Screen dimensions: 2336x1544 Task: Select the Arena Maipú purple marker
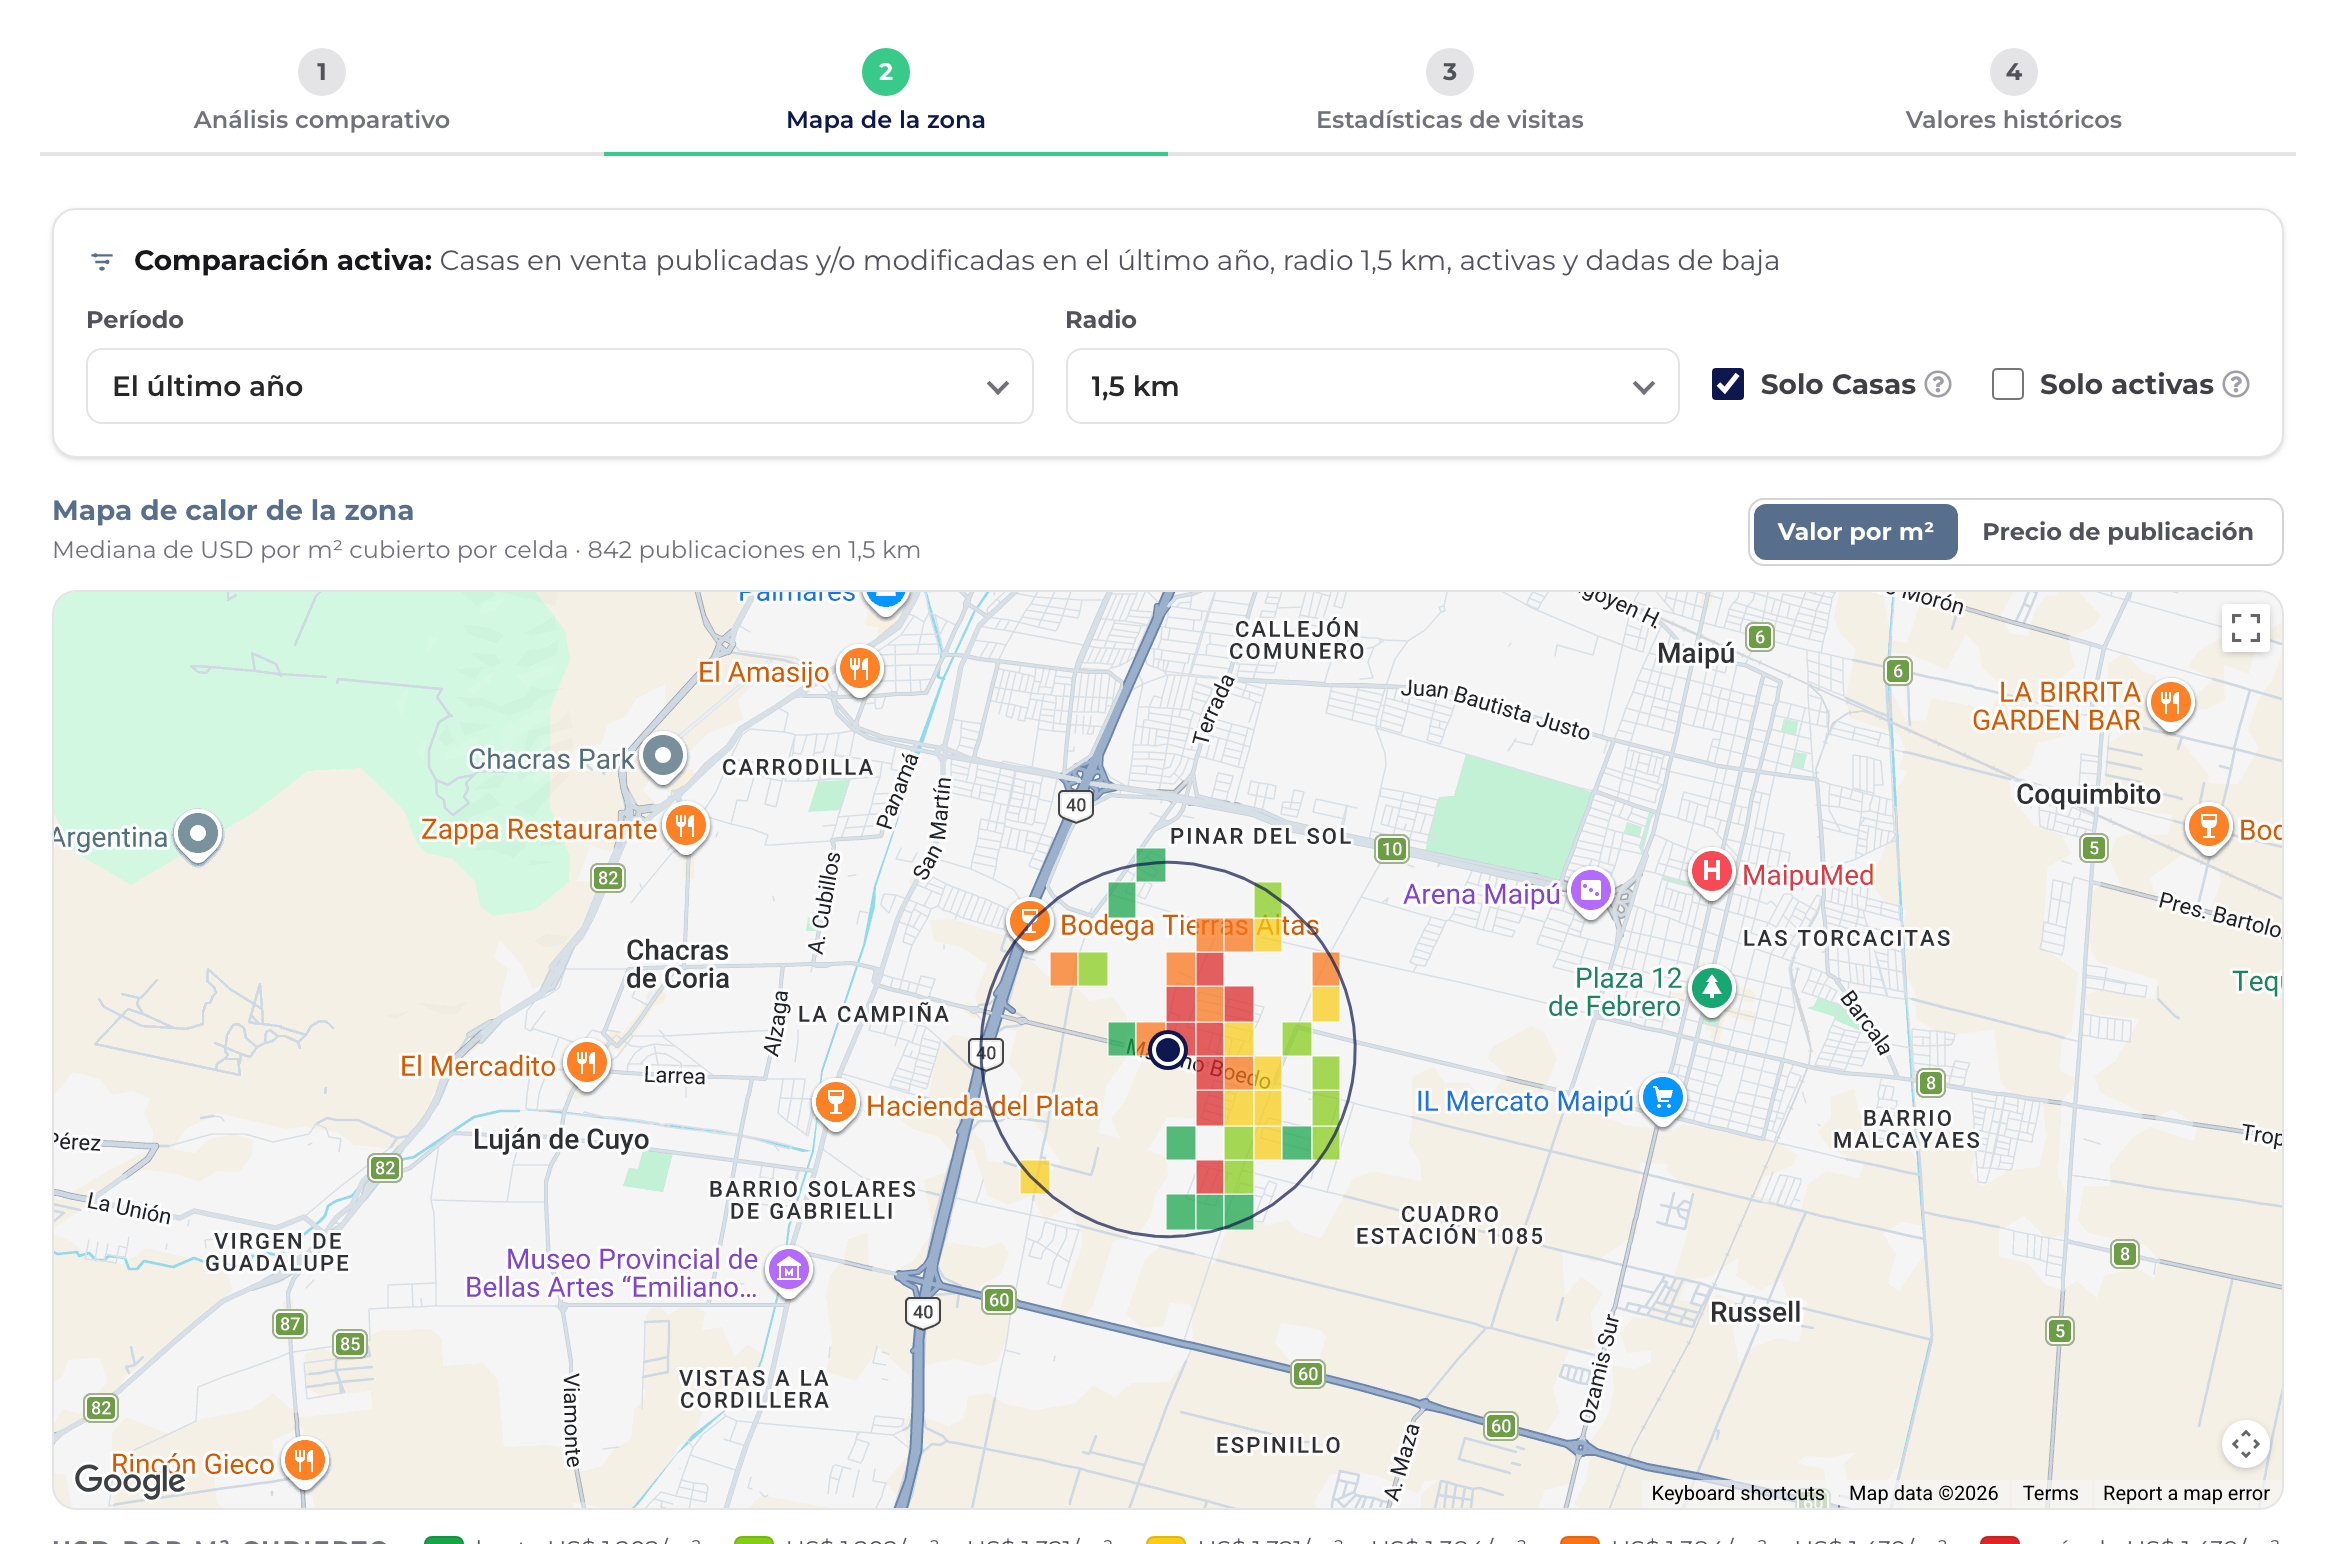point(1590,890)
